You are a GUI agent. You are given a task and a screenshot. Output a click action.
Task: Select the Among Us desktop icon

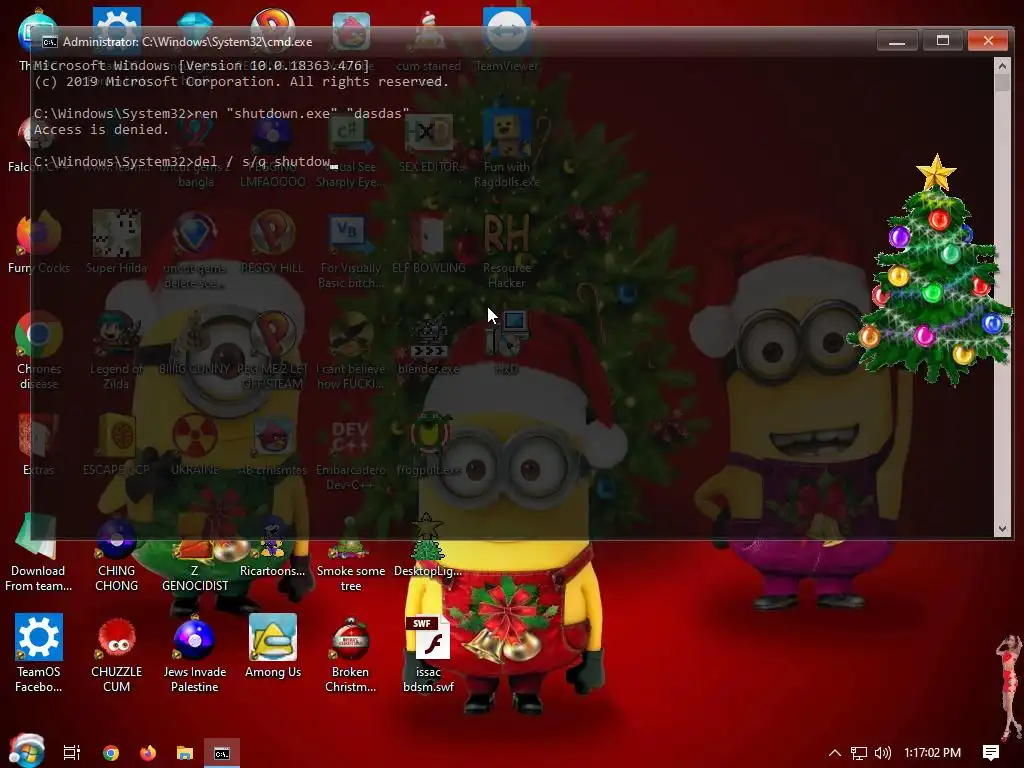(273, 647)
